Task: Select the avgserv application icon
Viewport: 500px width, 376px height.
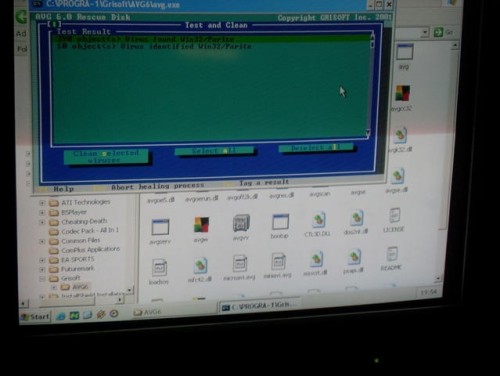Action: tap(160, 227)
